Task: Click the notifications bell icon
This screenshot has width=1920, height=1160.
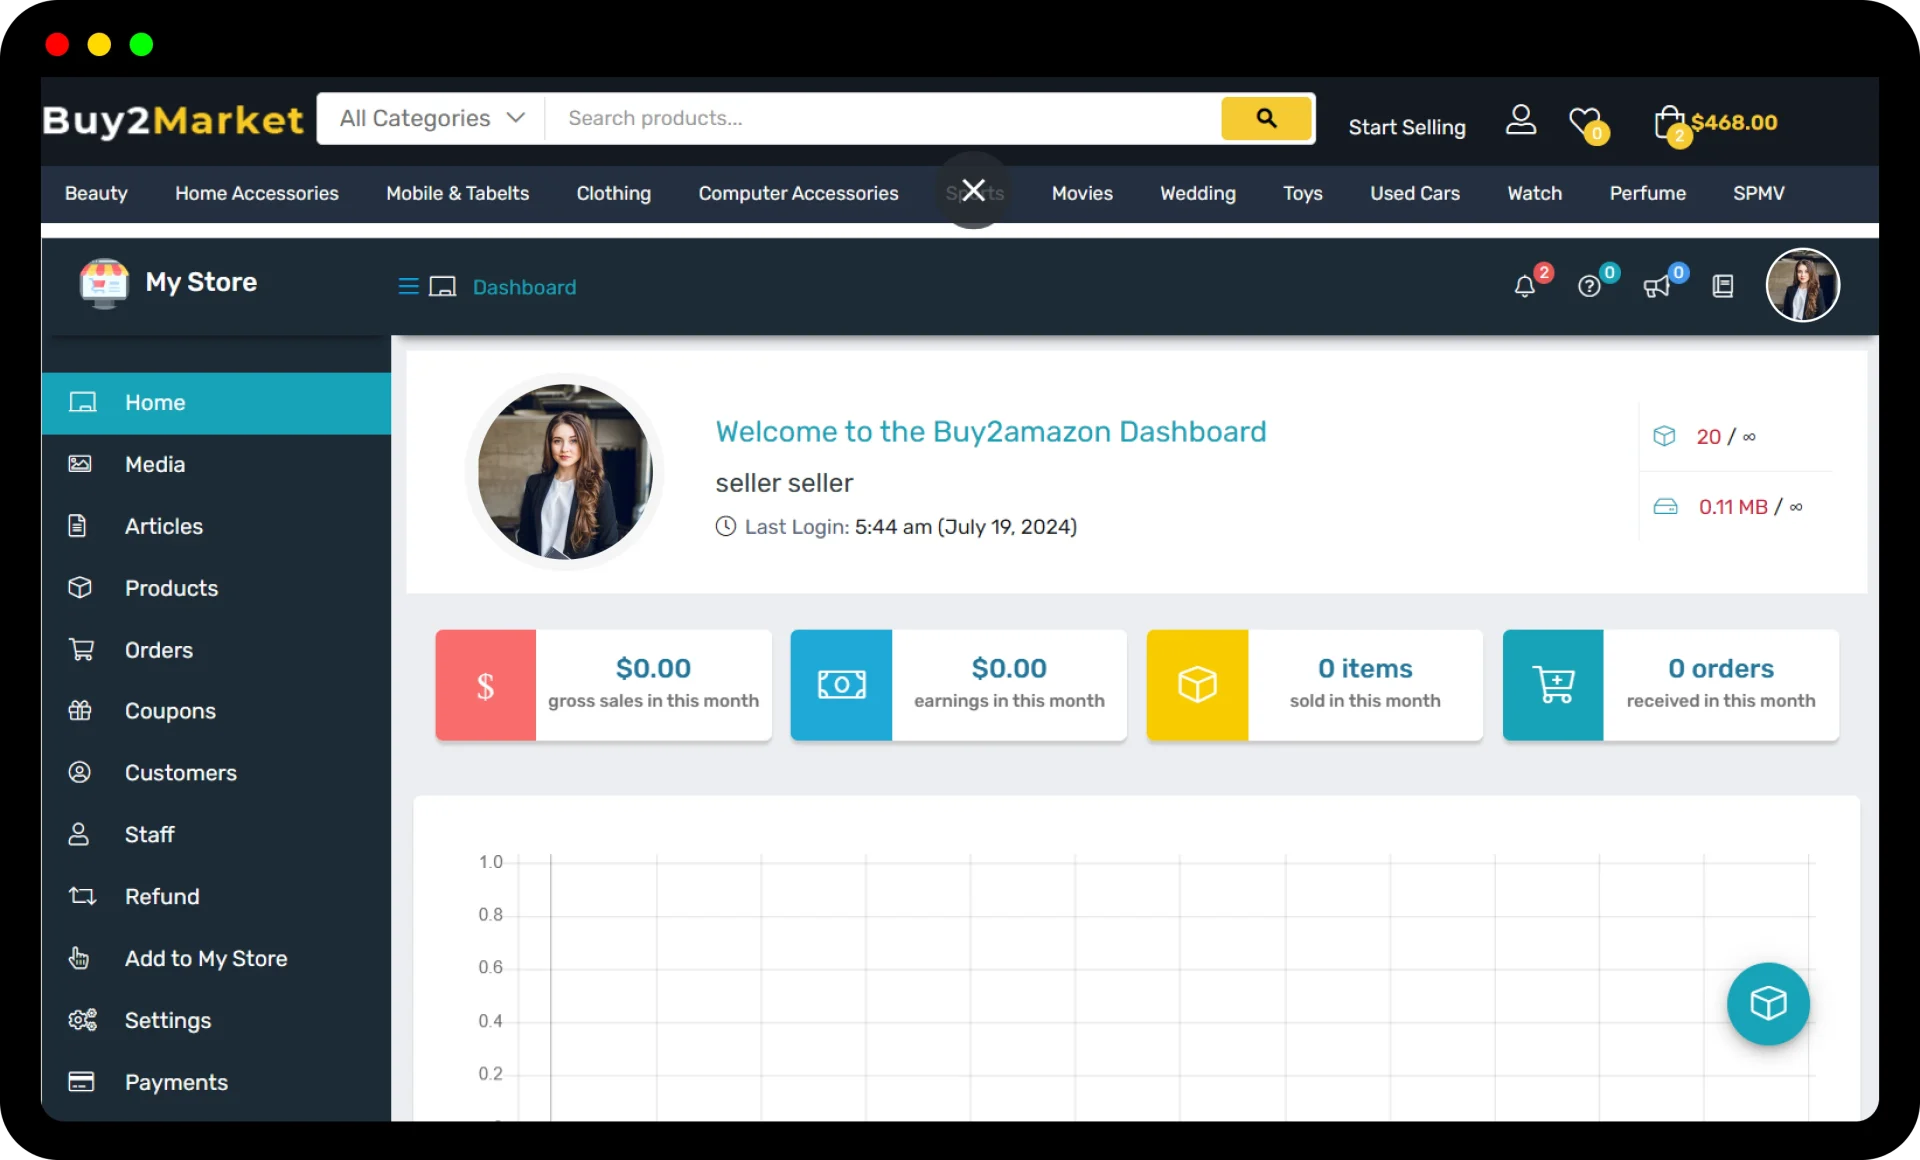Action: [1524, 285]
